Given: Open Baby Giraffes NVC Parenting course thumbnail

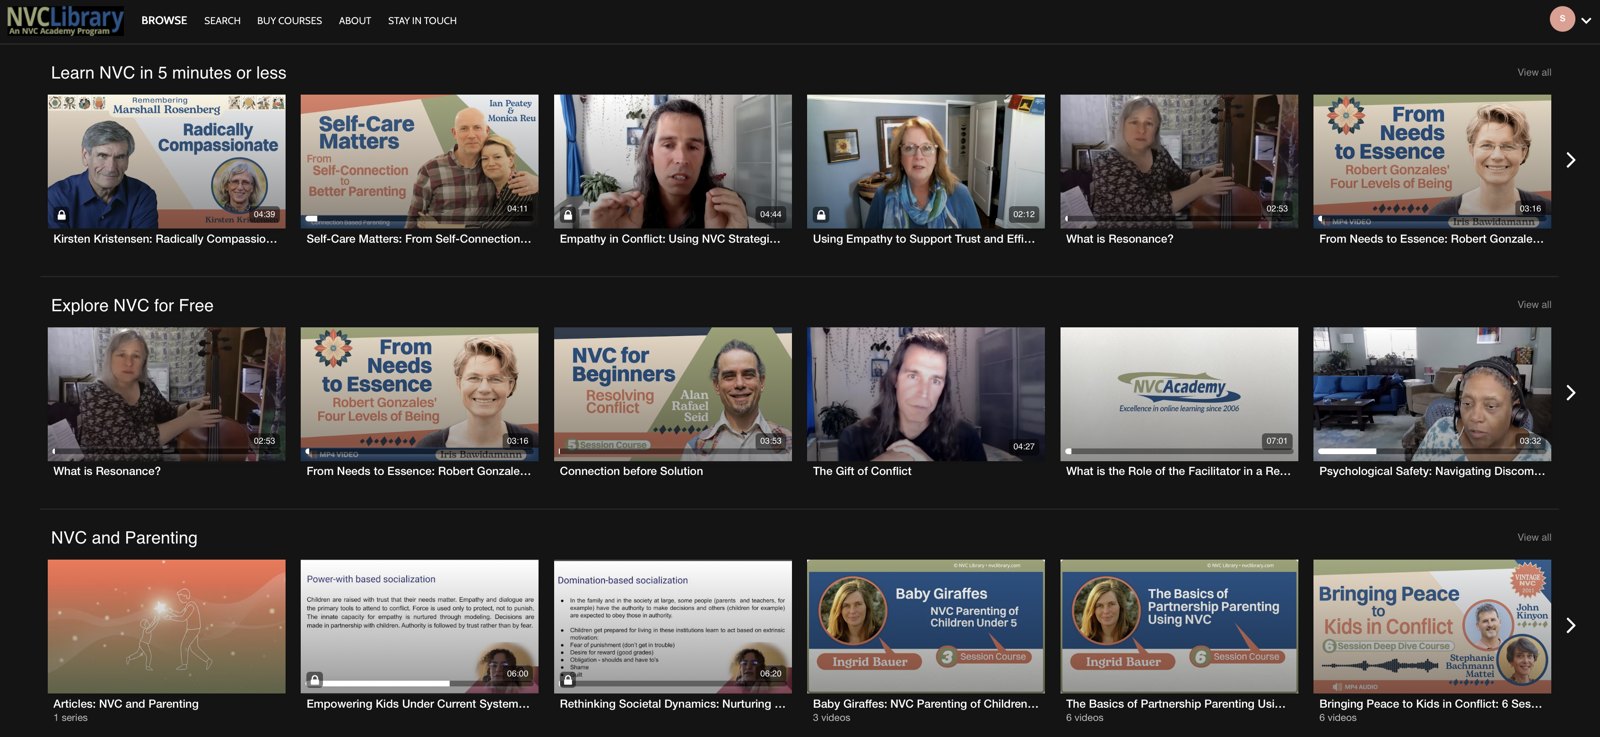Looking at the screenshot, I should tap(926, 626).
